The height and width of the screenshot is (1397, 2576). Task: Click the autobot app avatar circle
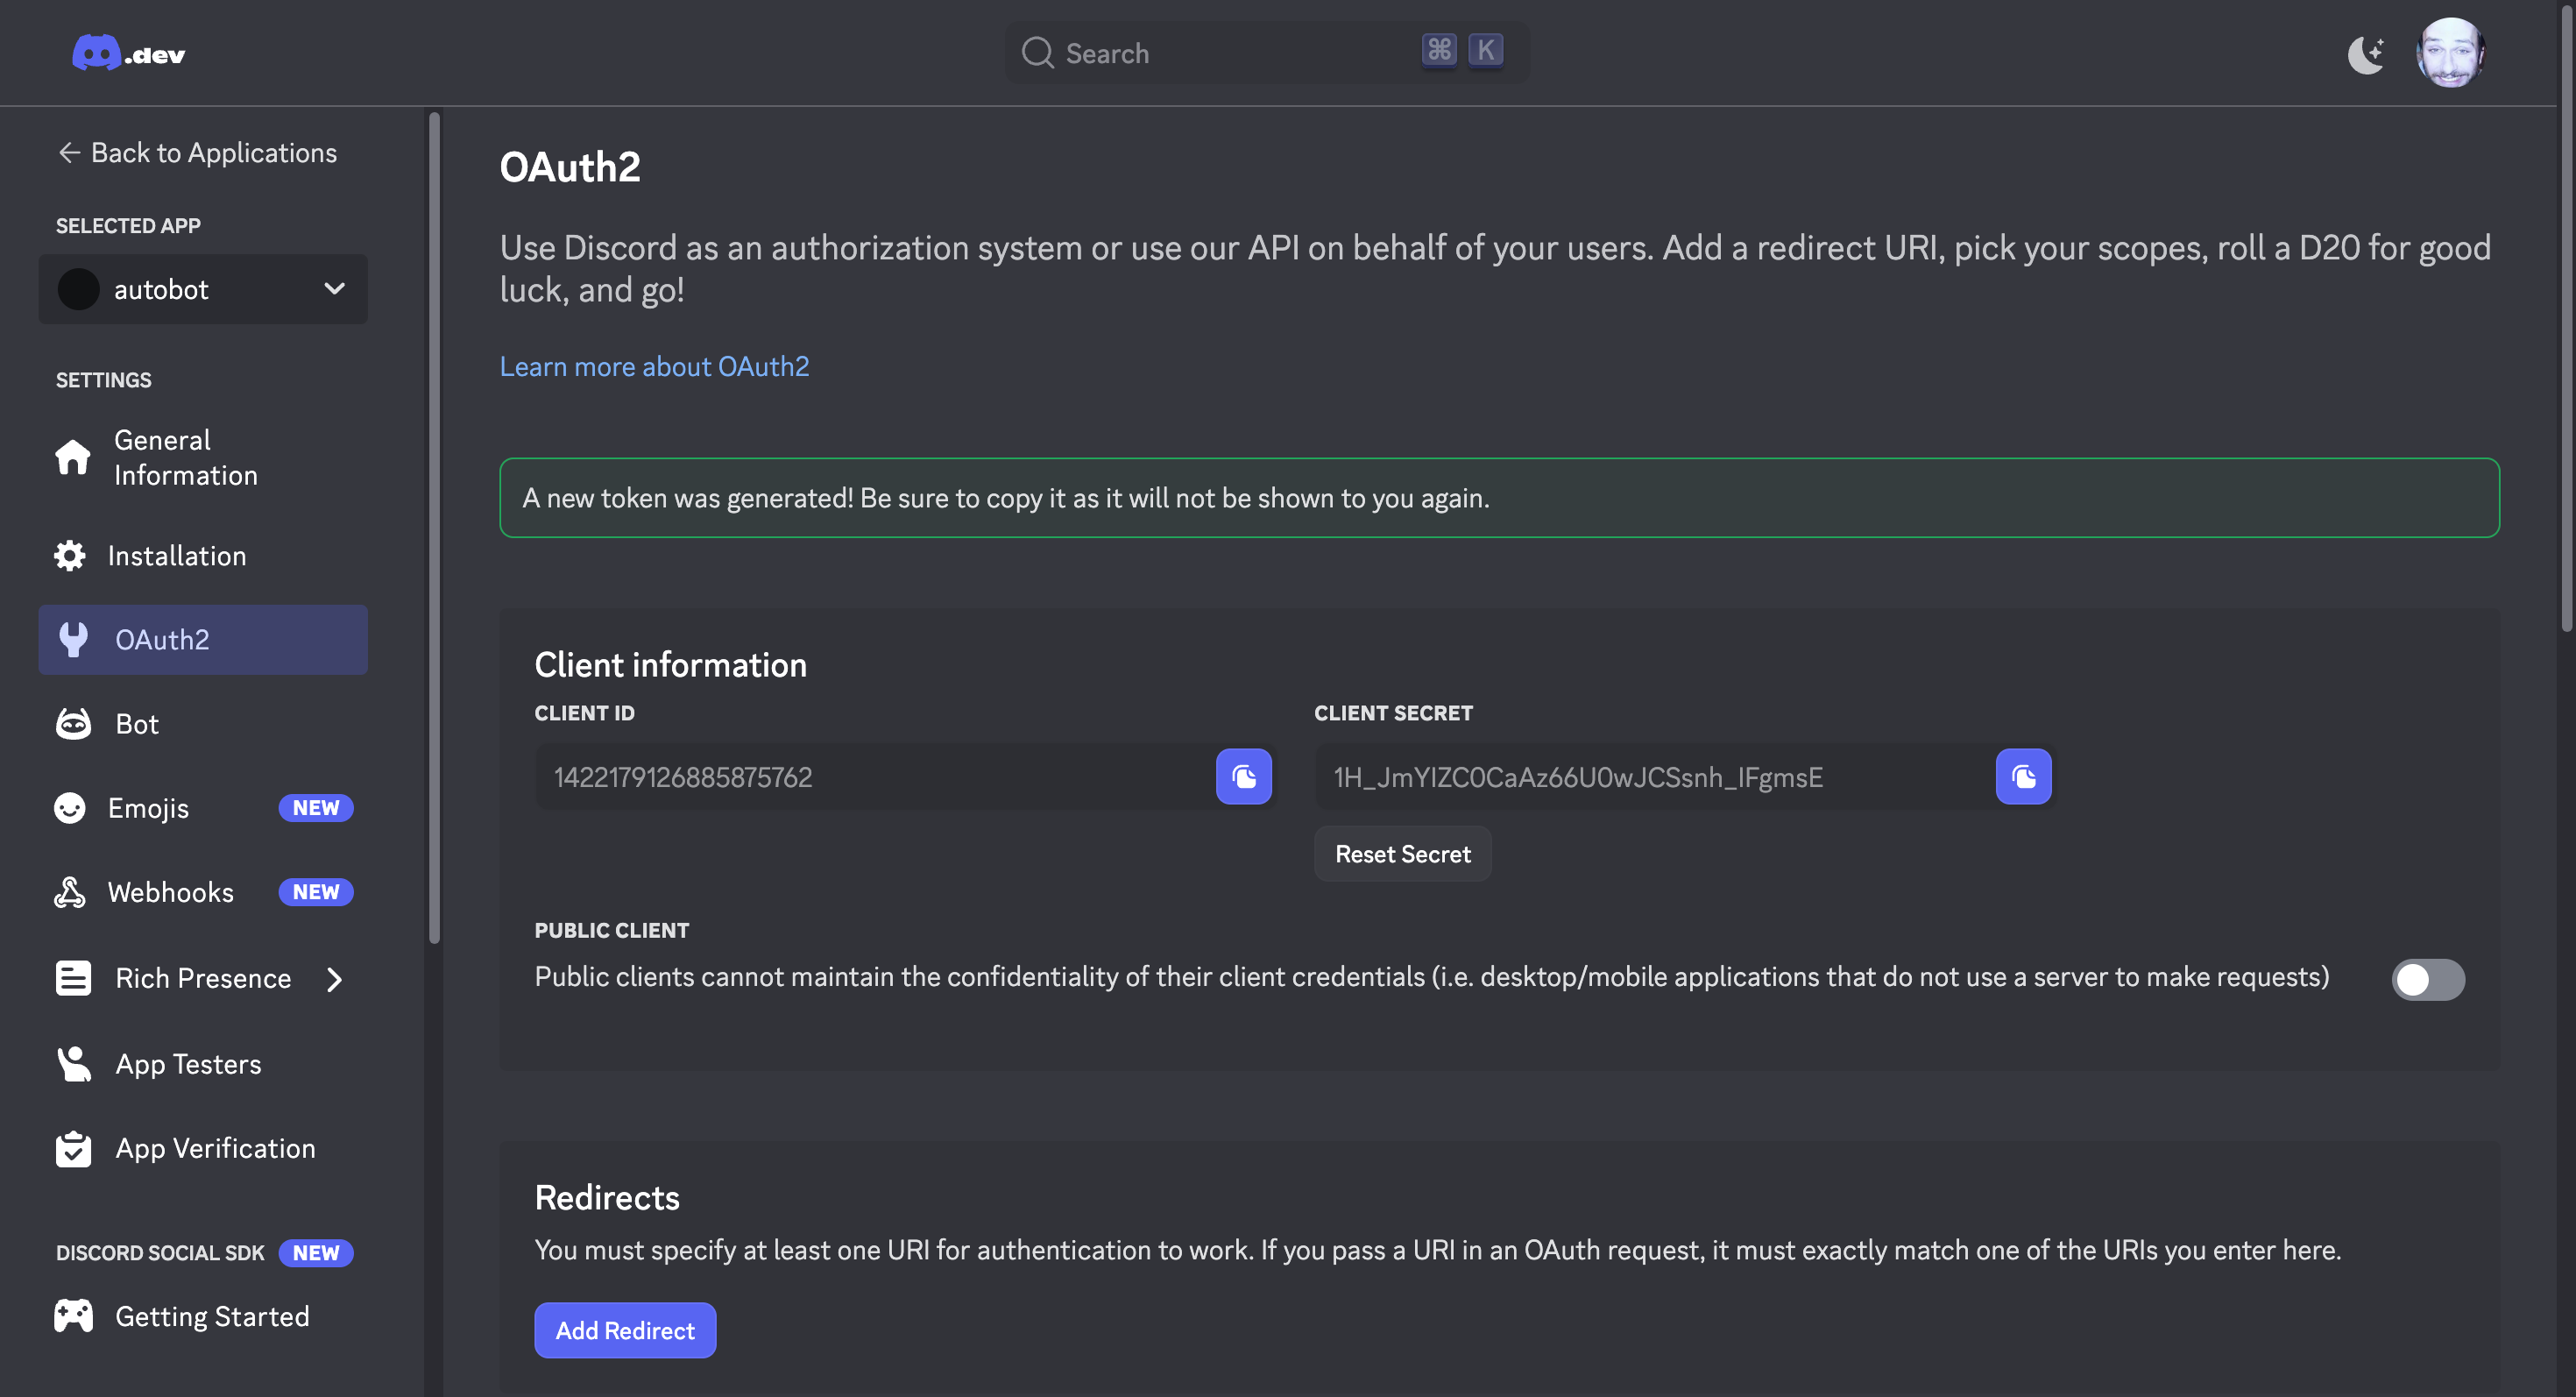[x=78, y=289]
